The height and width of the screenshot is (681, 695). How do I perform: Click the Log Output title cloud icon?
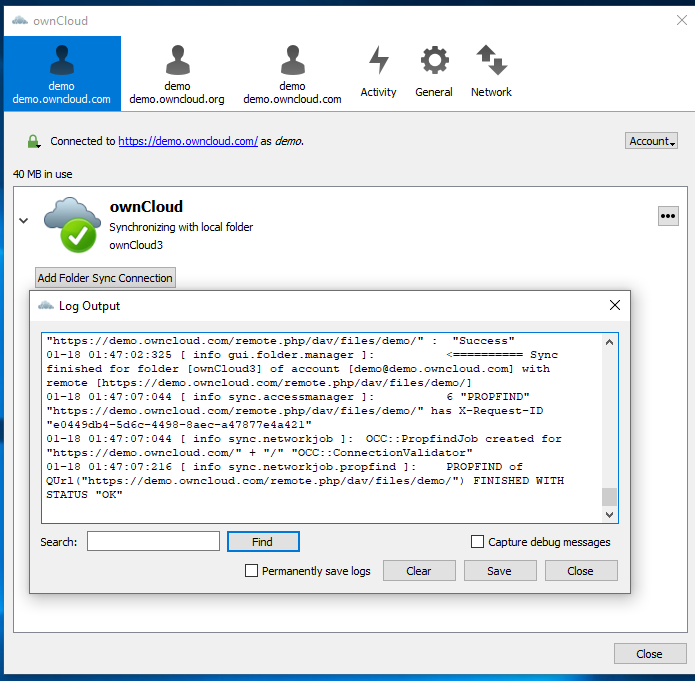click(46, 305)
